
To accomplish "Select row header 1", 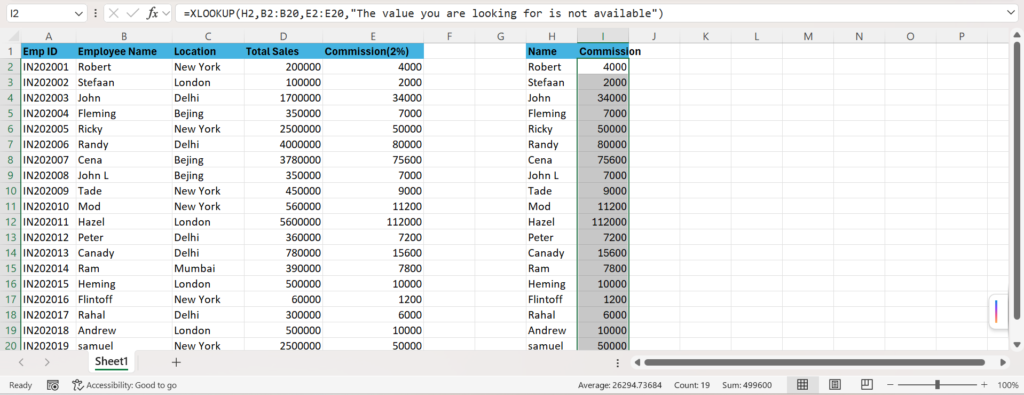I will coord(10,51).
